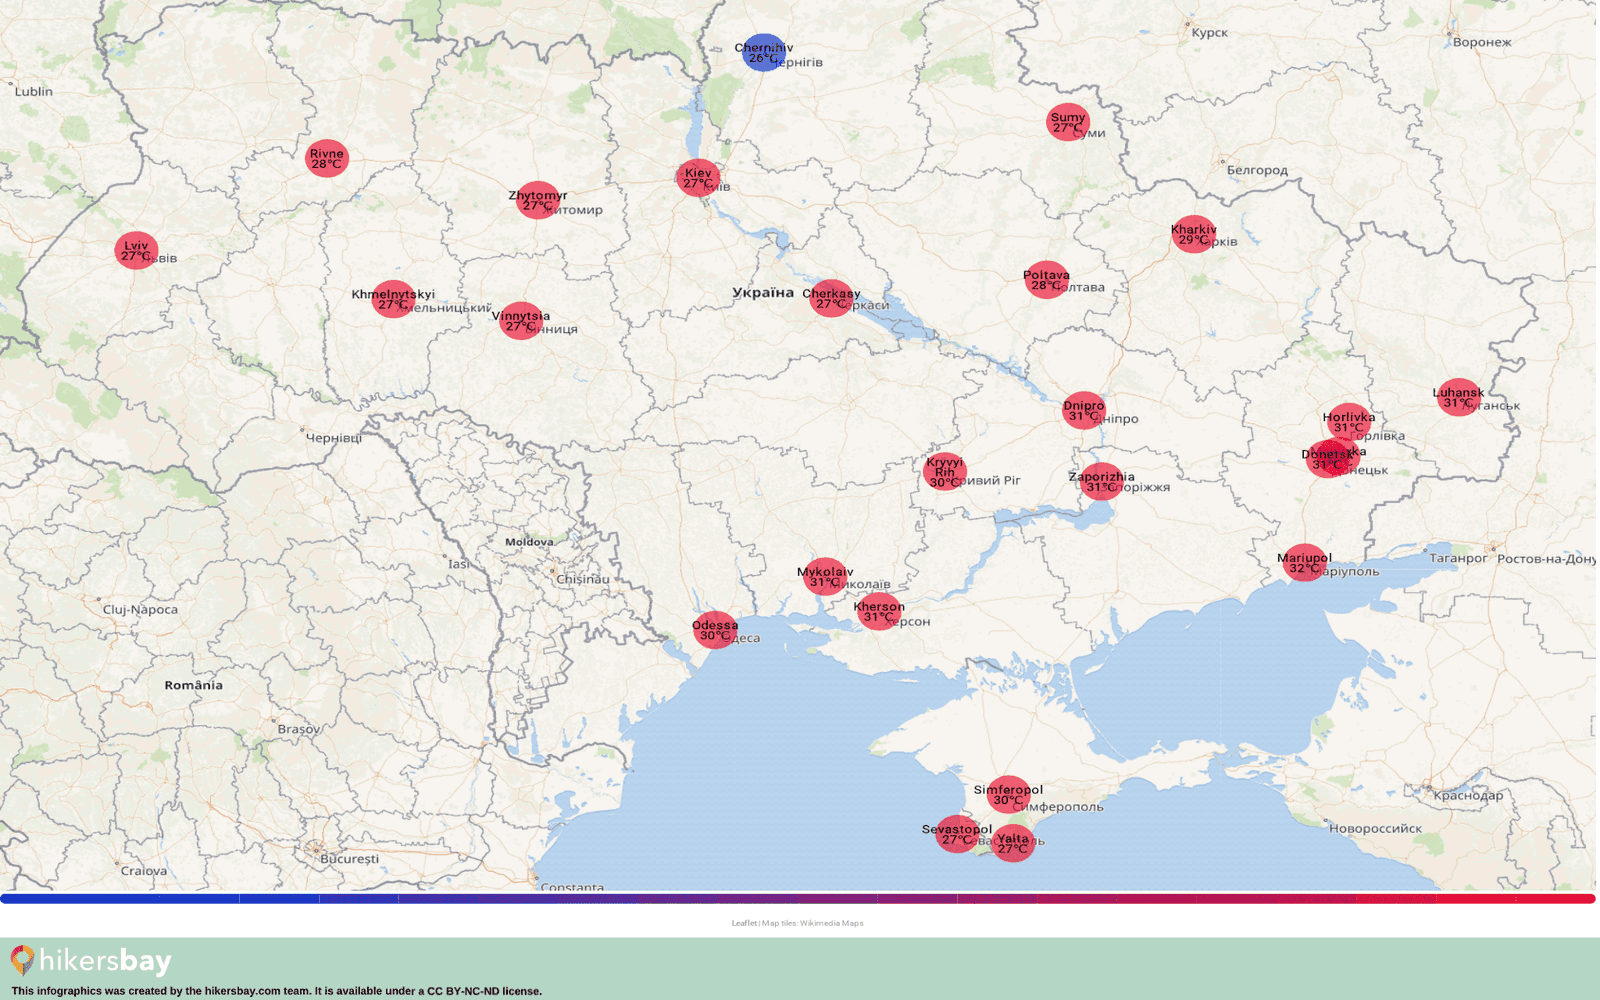The height and width of the screenshot is (1000, 1600).
Task: Click the Brașov city label
Action: click(299, 729)
